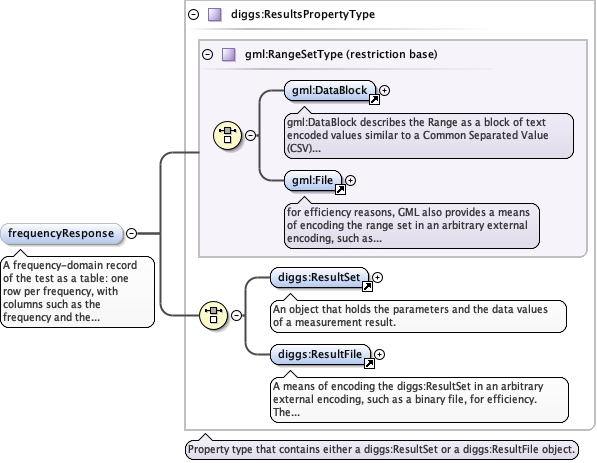This screenshot has width=597, height=463.
Task: Follow the reference arrow on diggs:ResultFile
Action: click(x=369, y=364)
